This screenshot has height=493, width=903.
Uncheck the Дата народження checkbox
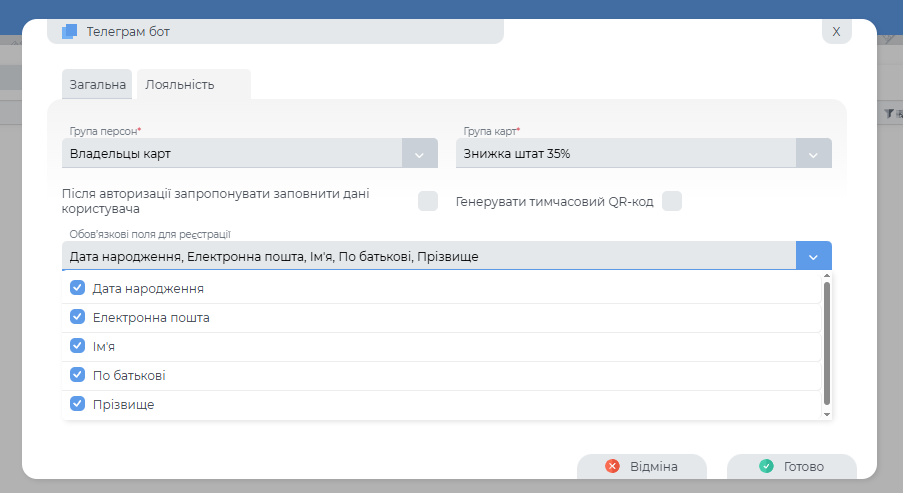click(x=77, y=288)
